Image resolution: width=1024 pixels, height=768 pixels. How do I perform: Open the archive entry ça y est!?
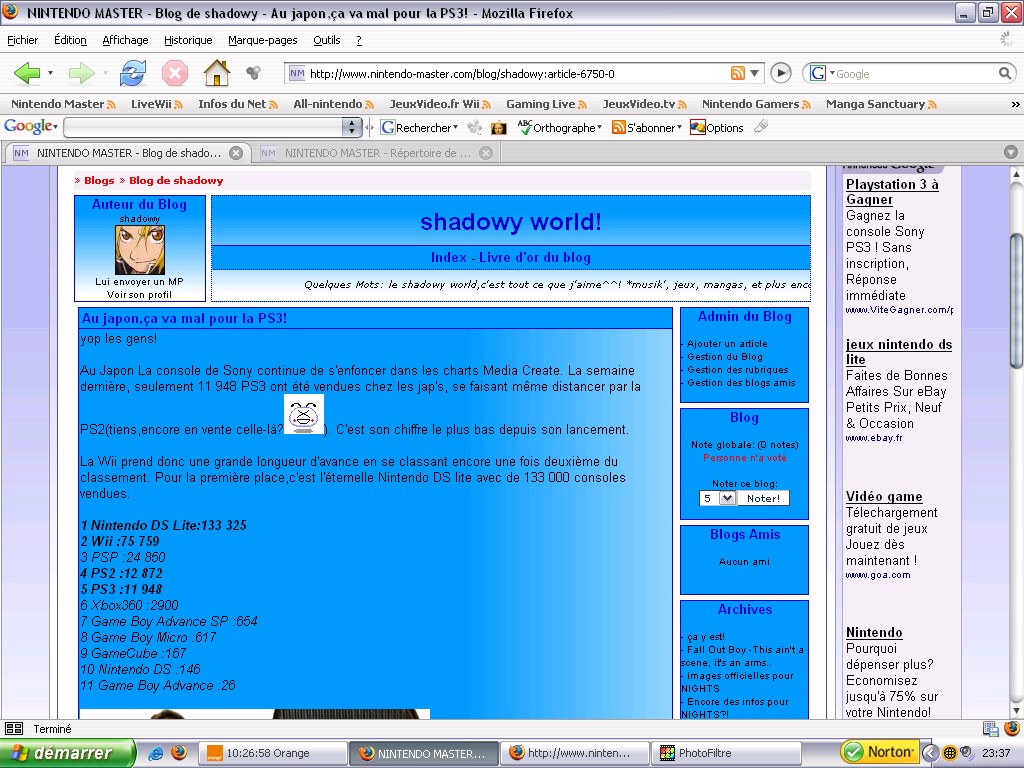click(705, 636)
